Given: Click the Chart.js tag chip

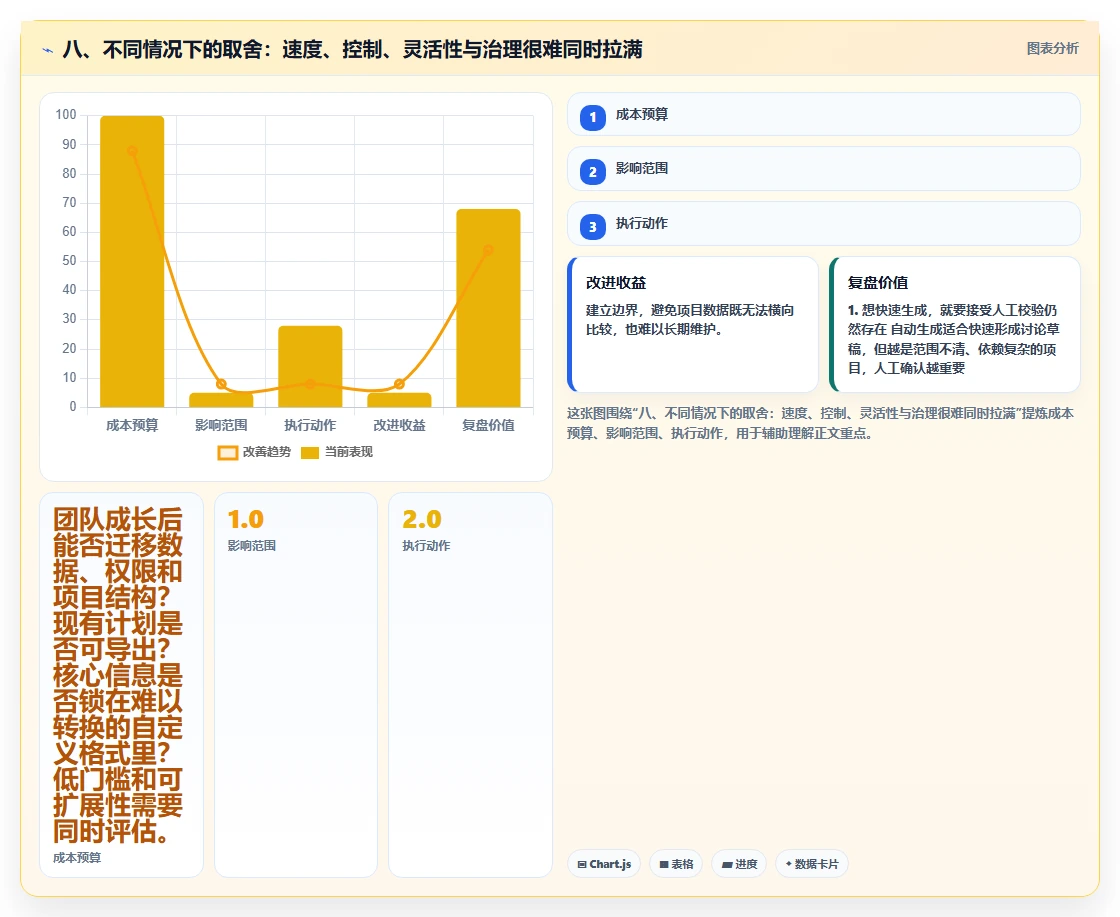Looking at the screenshot, I should point(604,864).
